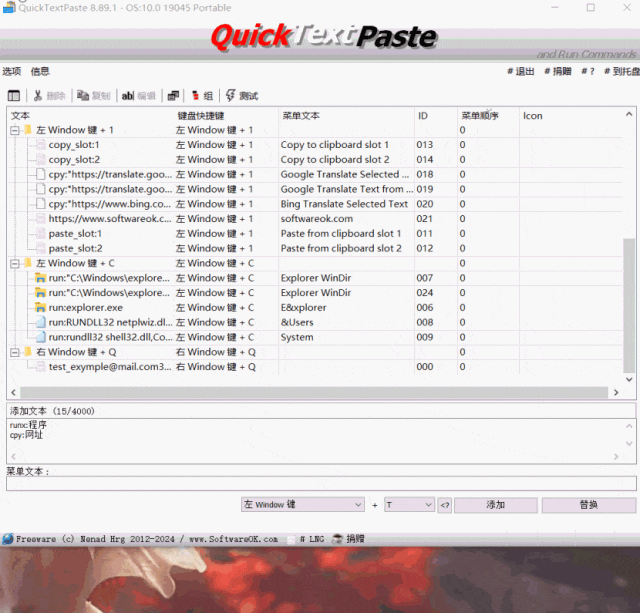Click the group (组) toolbar icon
Screen dimensions: 640x613
pos(196,96)
